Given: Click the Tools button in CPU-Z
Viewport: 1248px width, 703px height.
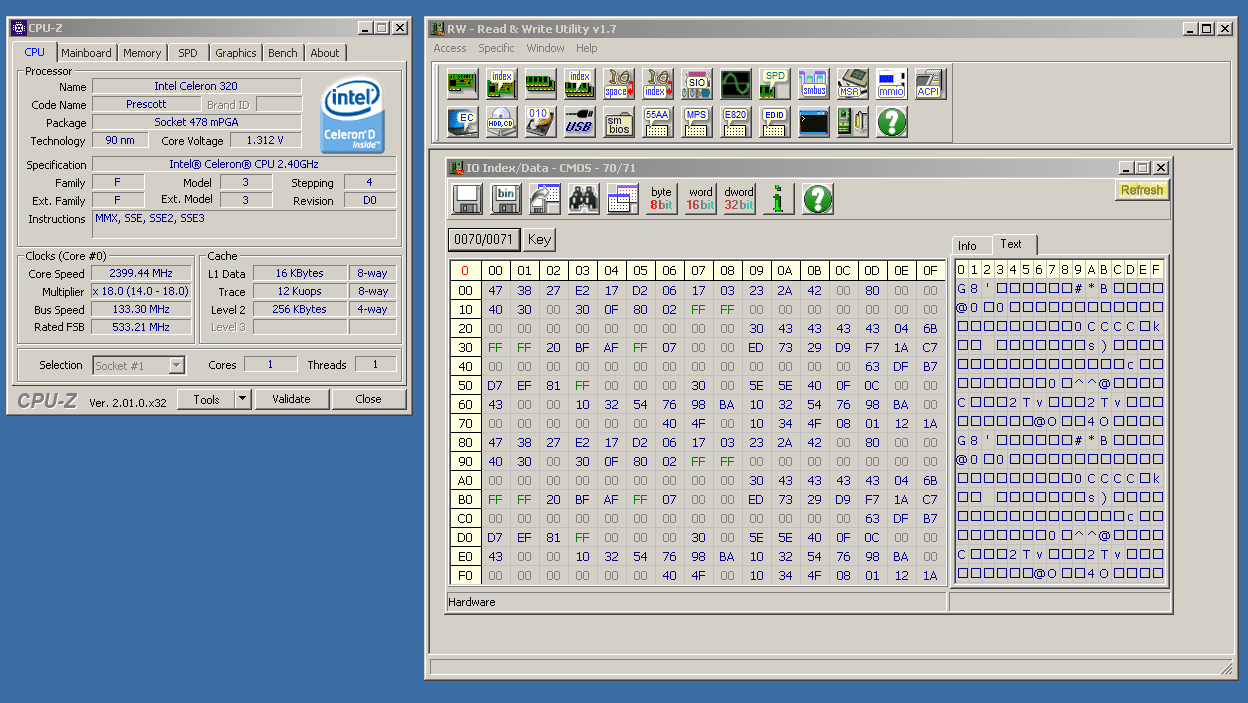Looking at the screenshot, I should pos(206,399).
